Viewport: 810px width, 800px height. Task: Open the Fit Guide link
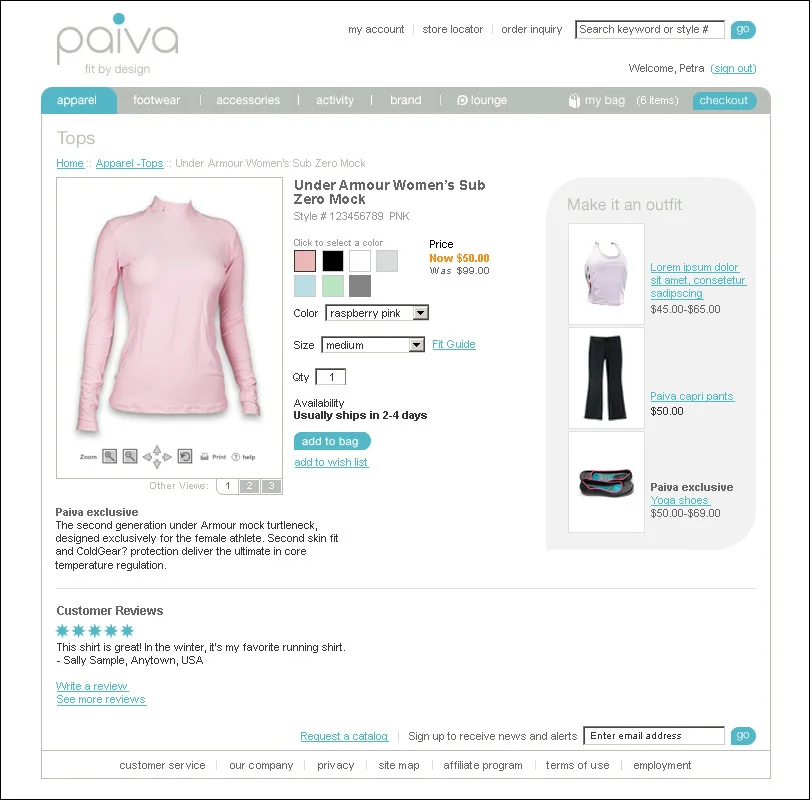(454, 344)
